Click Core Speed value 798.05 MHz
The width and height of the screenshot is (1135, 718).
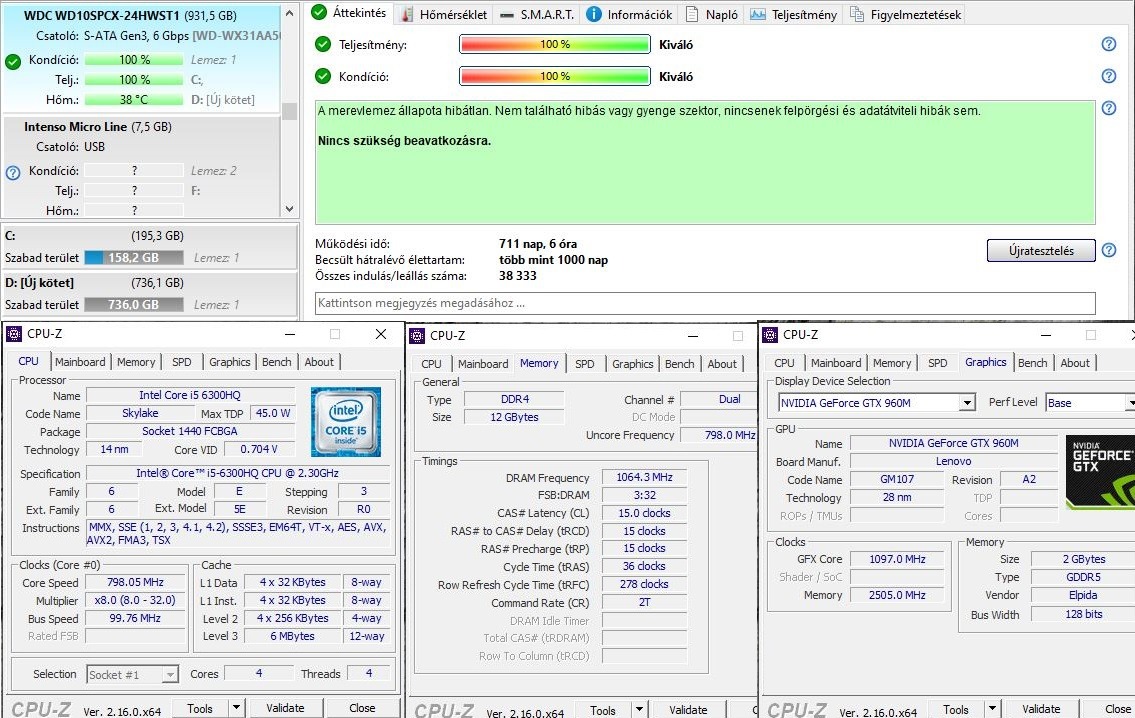135,582
